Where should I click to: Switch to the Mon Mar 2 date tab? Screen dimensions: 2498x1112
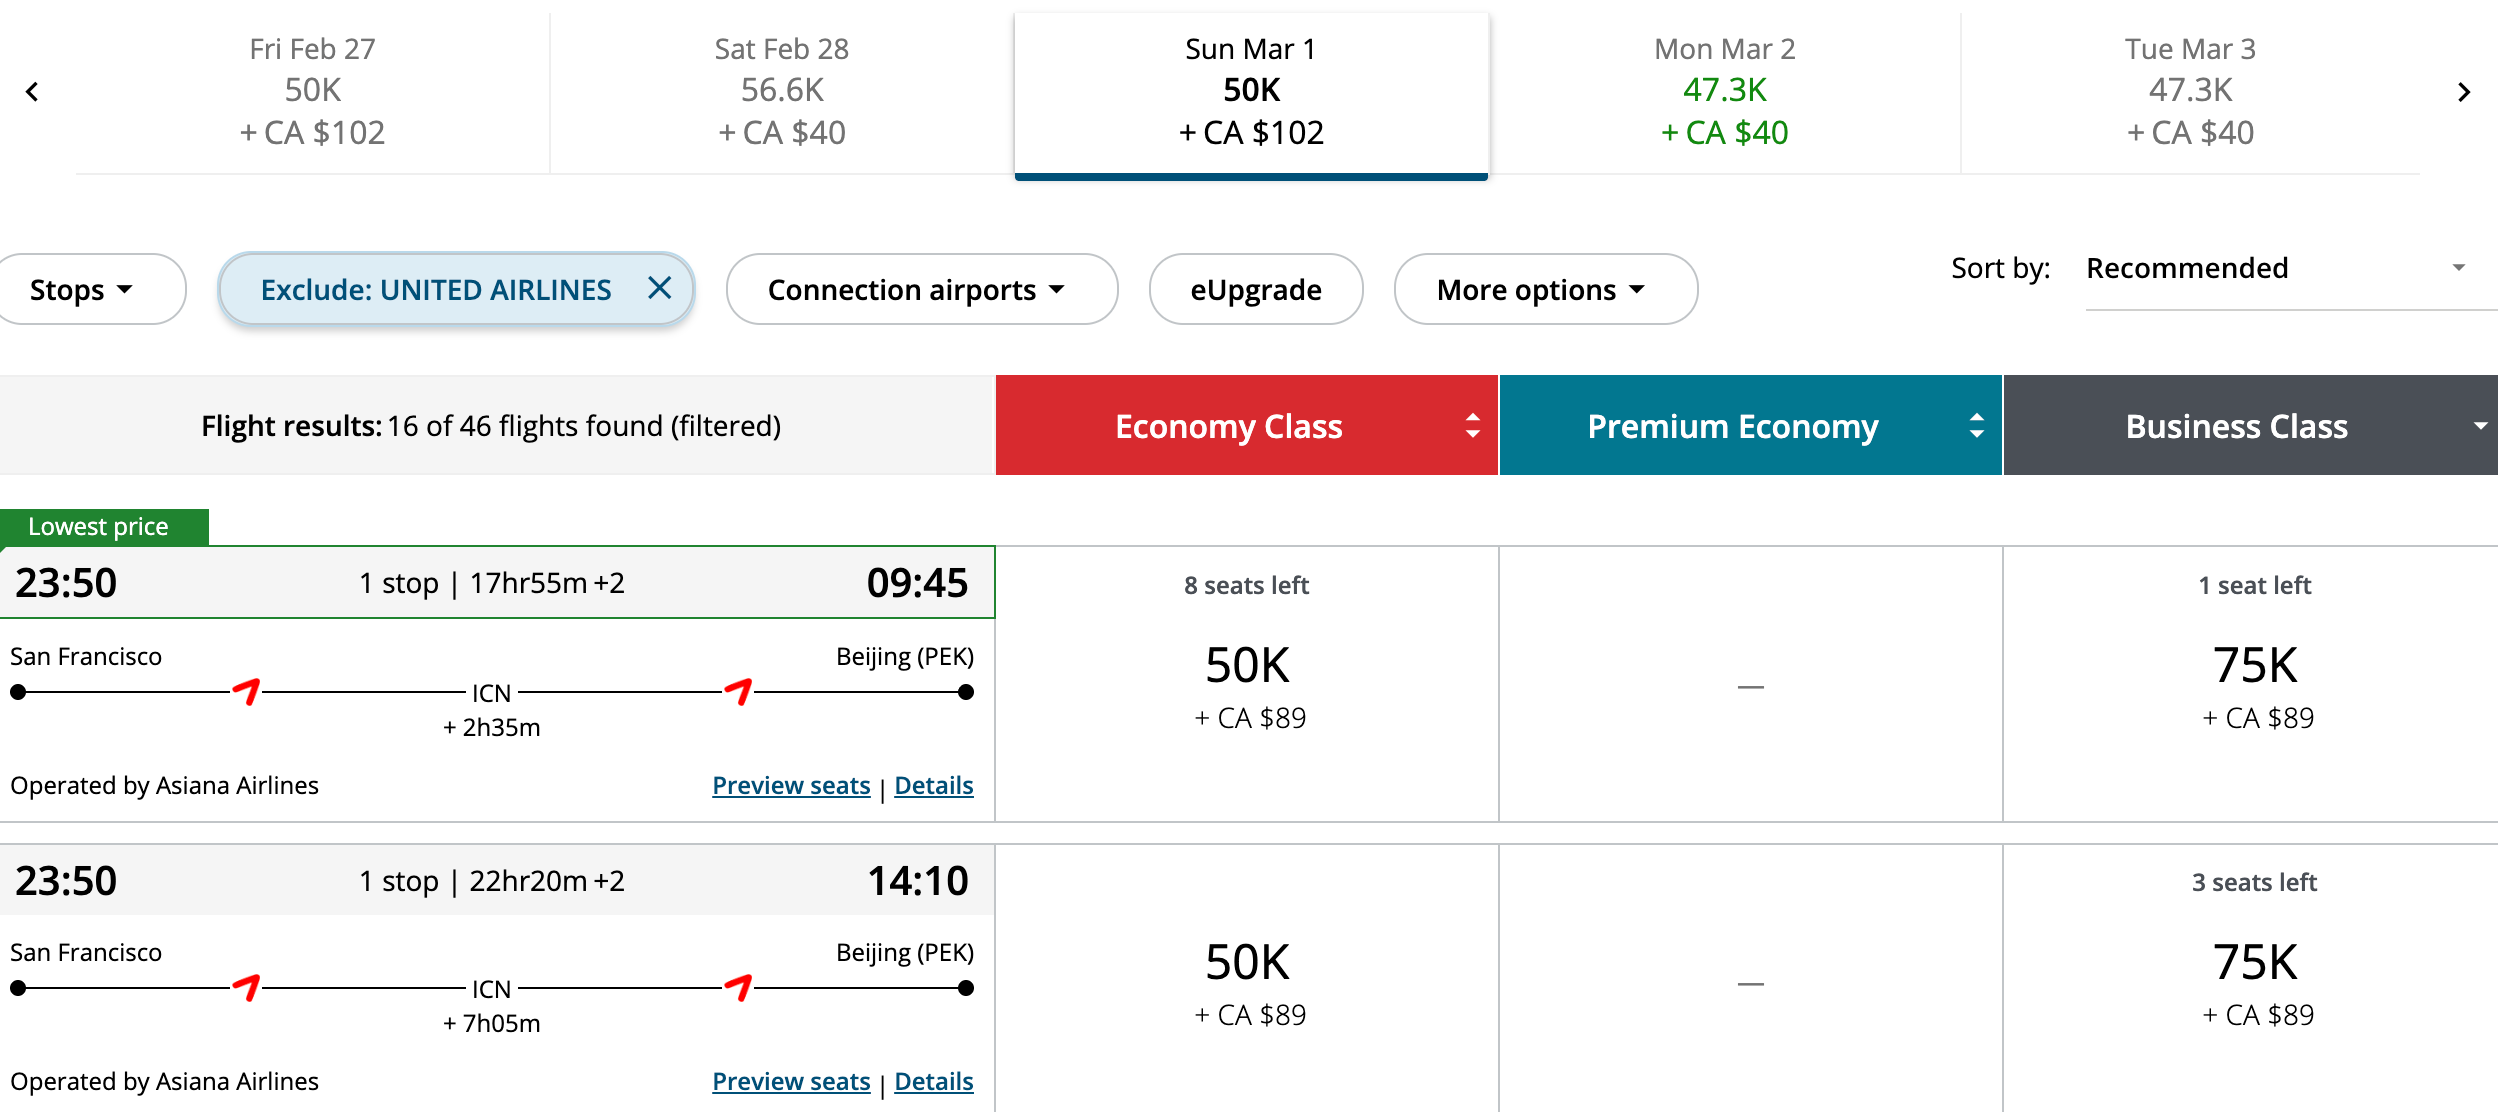(x=1724, y=91)
